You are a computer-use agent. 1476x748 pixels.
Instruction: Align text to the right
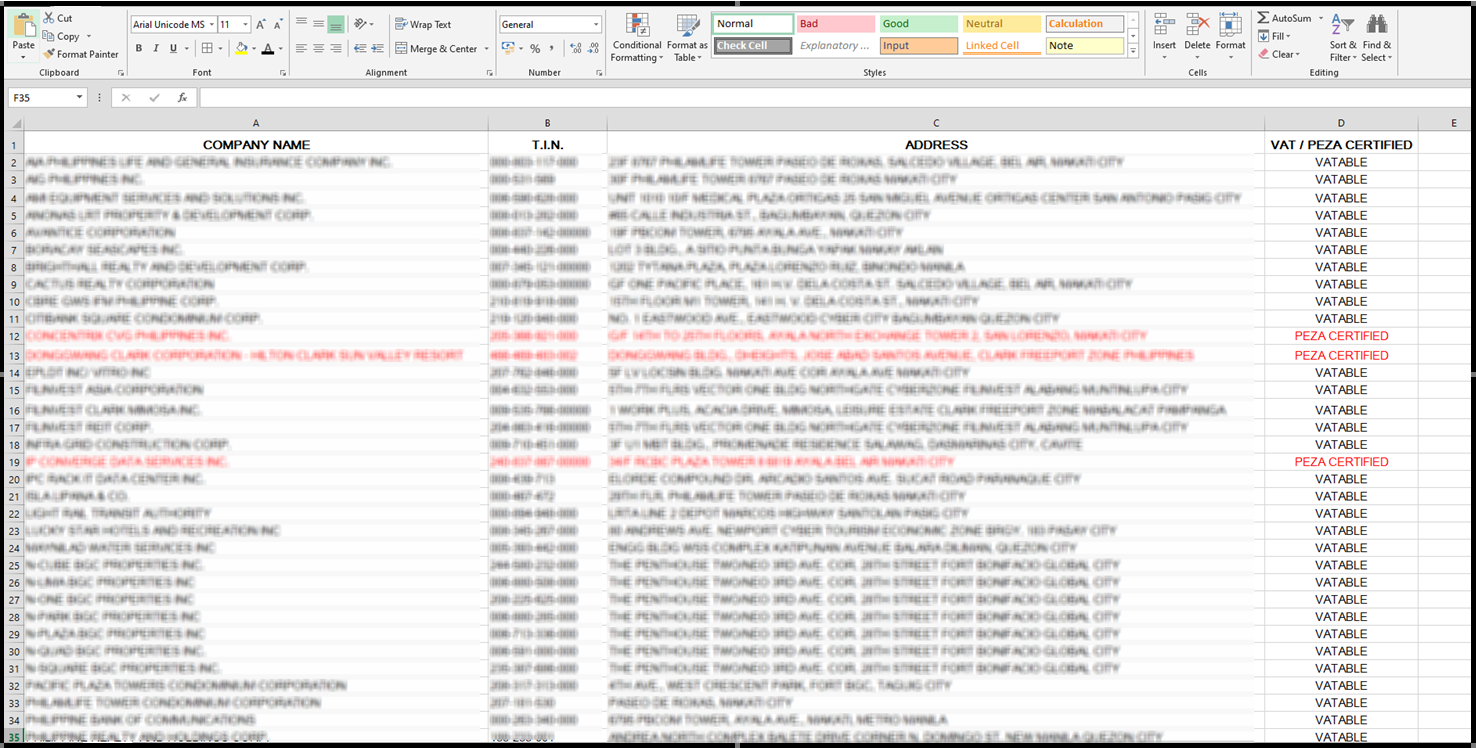pyautogui.click(x=336, y=48)
